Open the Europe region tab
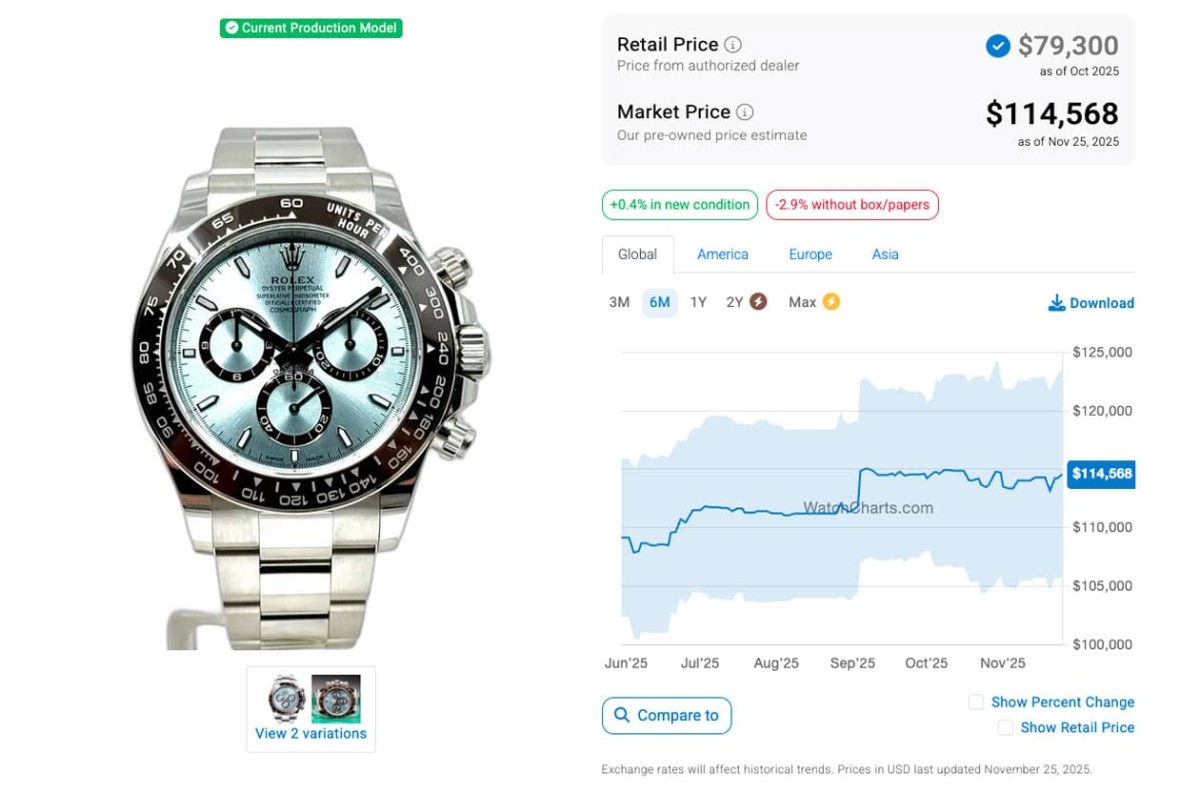The image size is (1200, 794). coord(810,254)
